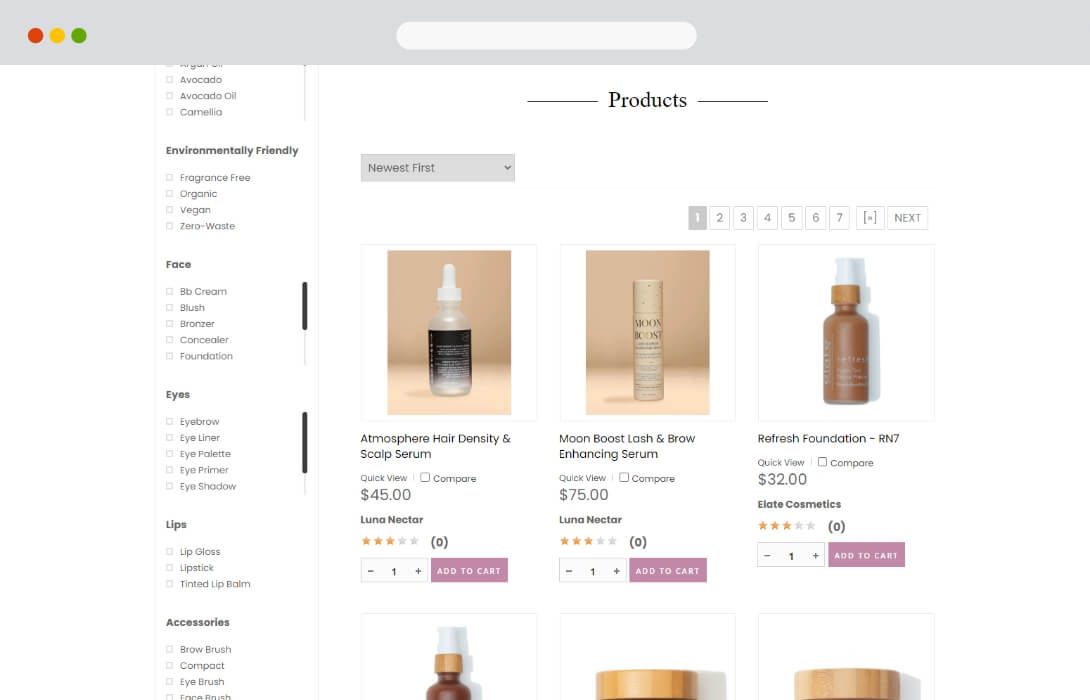Viewport: 1090px width, 700px height.
Task: Open the Moon Boost product image
Action: (648, 332)
